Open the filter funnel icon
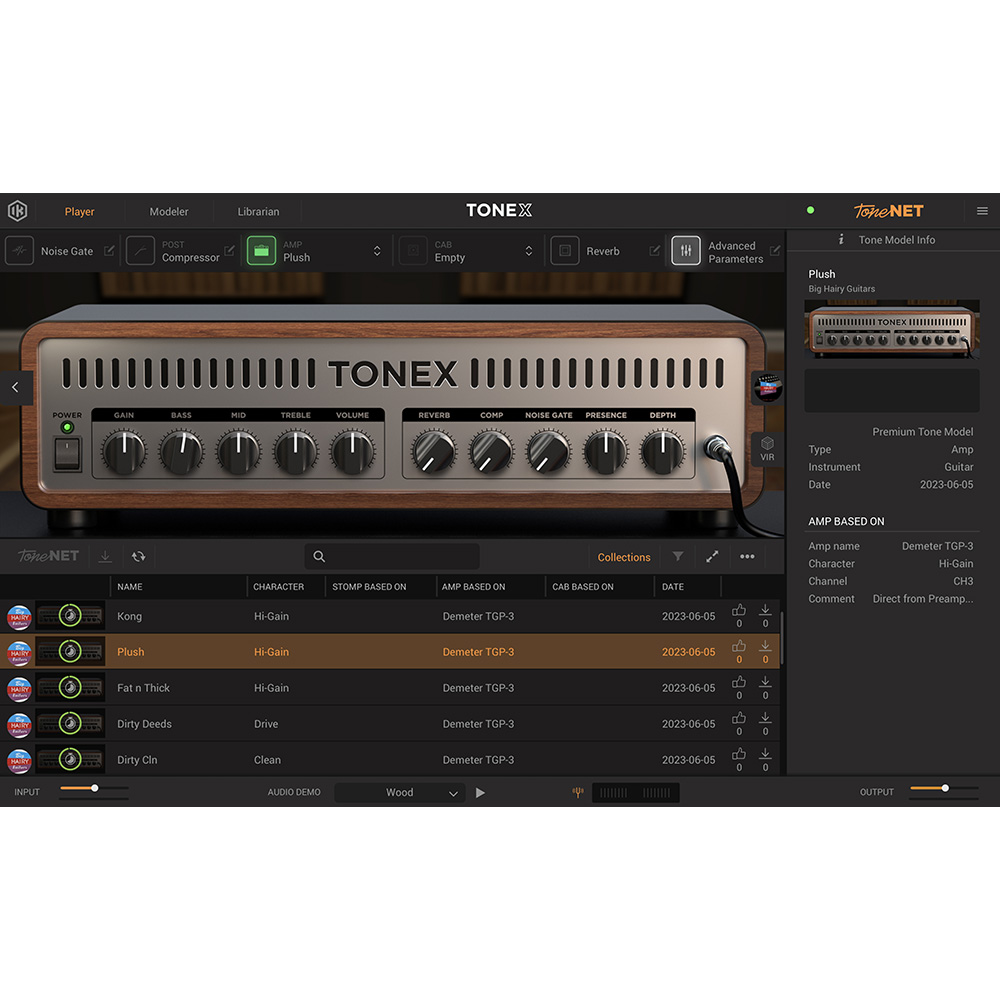Screen dimensions: 1000x1000 678,557
